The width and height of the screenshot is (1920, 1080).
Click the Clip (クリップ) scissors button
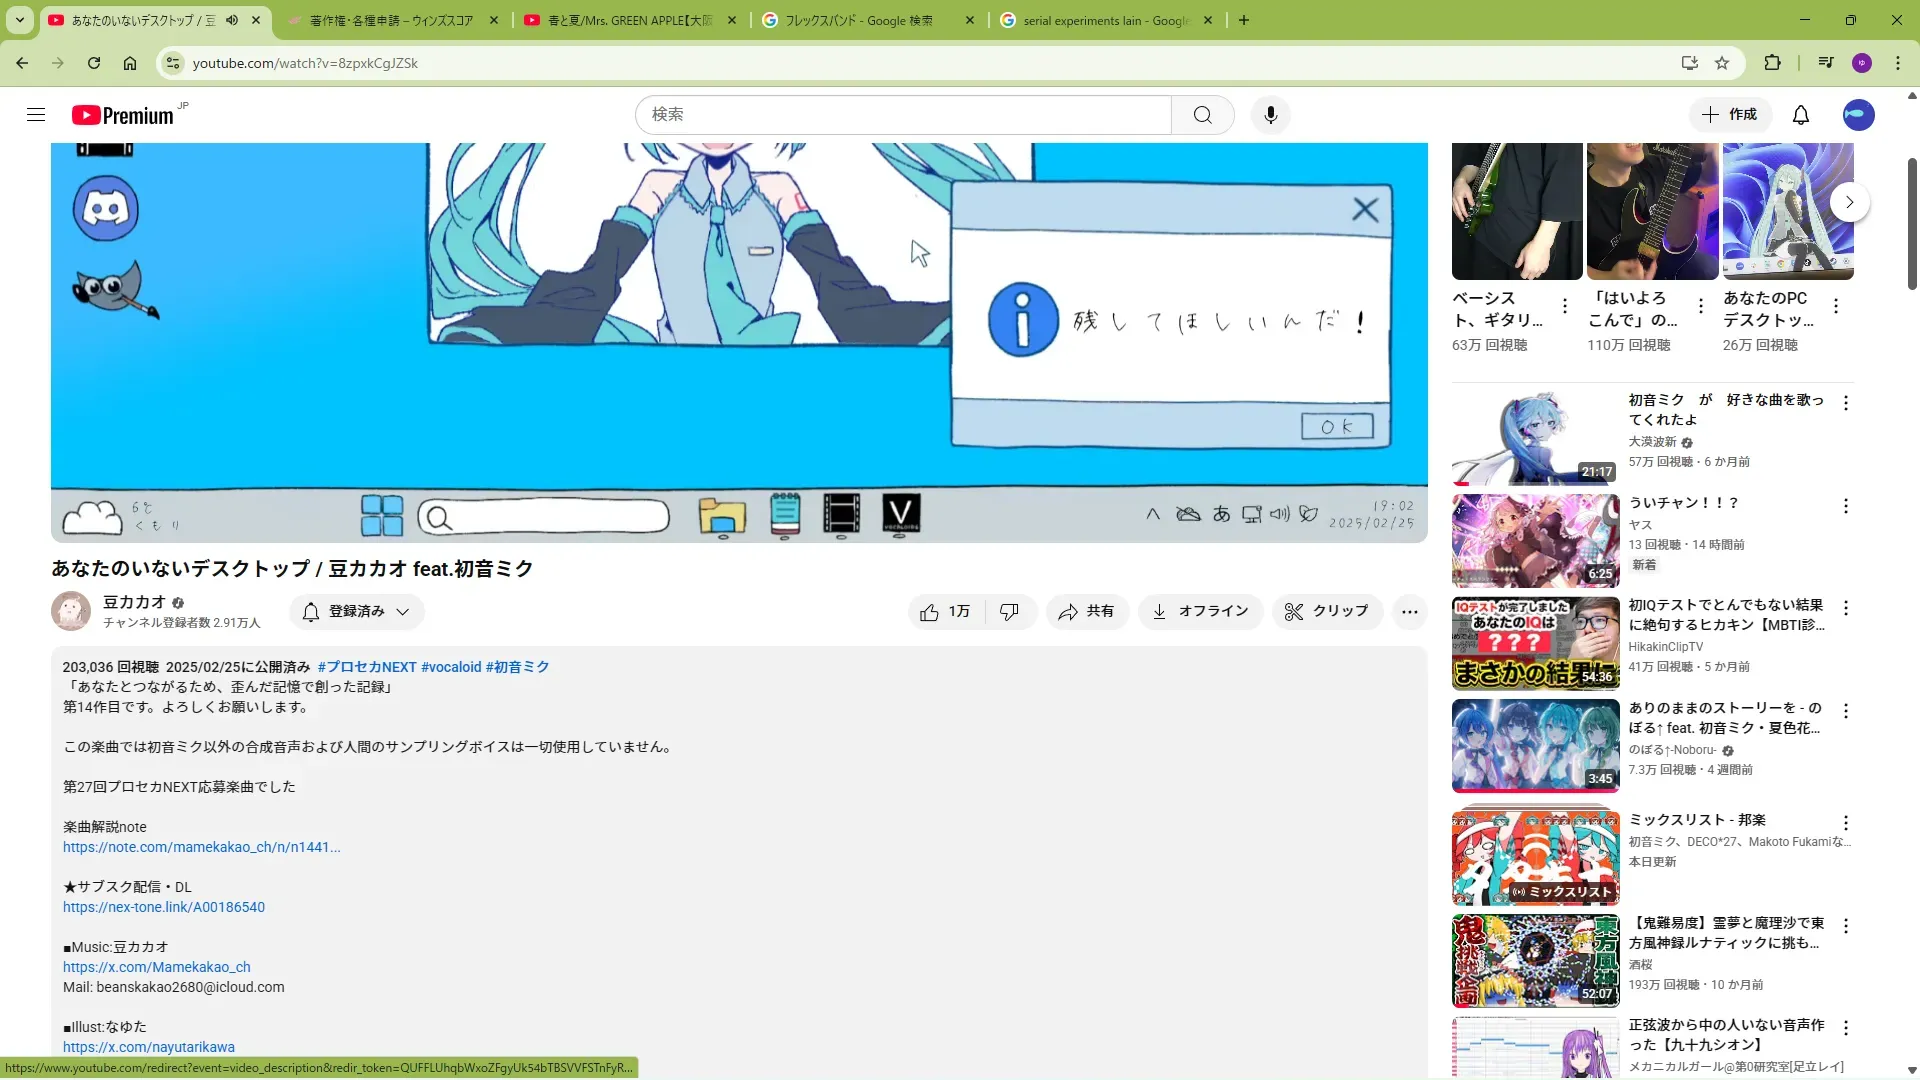[1326, 612]
